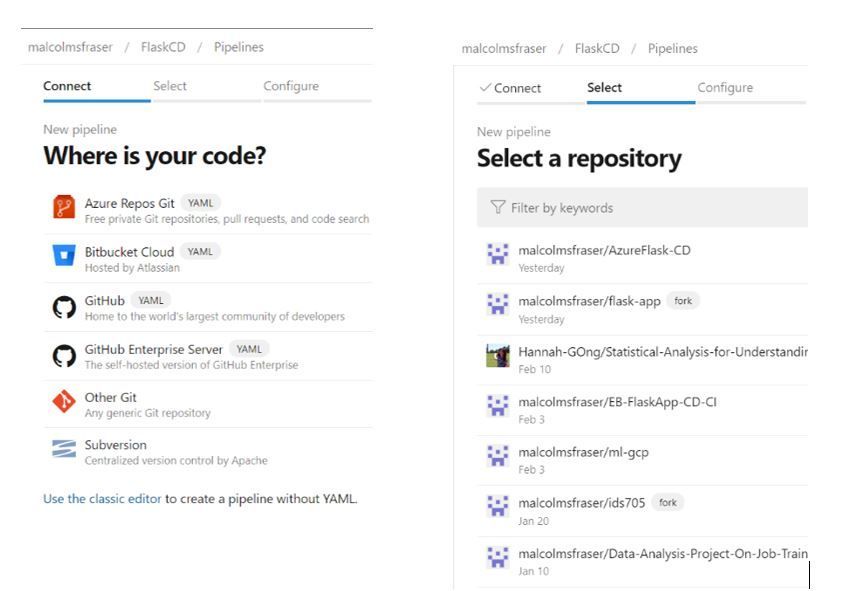This screenshot has width=860, height=591.
Task: Click the avatar for malcolmsfraser/EB-FlaskApp-CD-CI
Action: pos(497,406)
